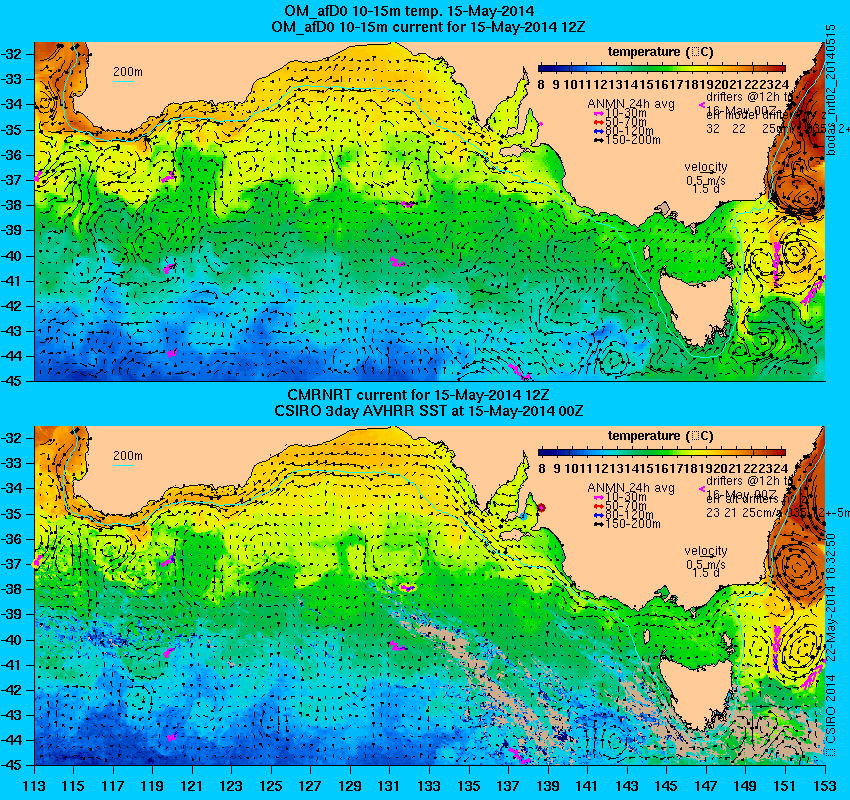Click the temperature color bar in the OM_afD0 panel

tap(662, 68)
